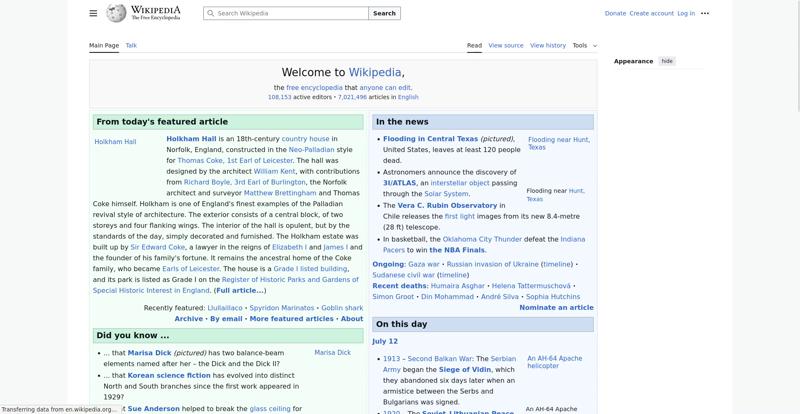Open the View history tab
Image resolution: width=800 pixels, height=414 pixels.
(x=548, y=45)
